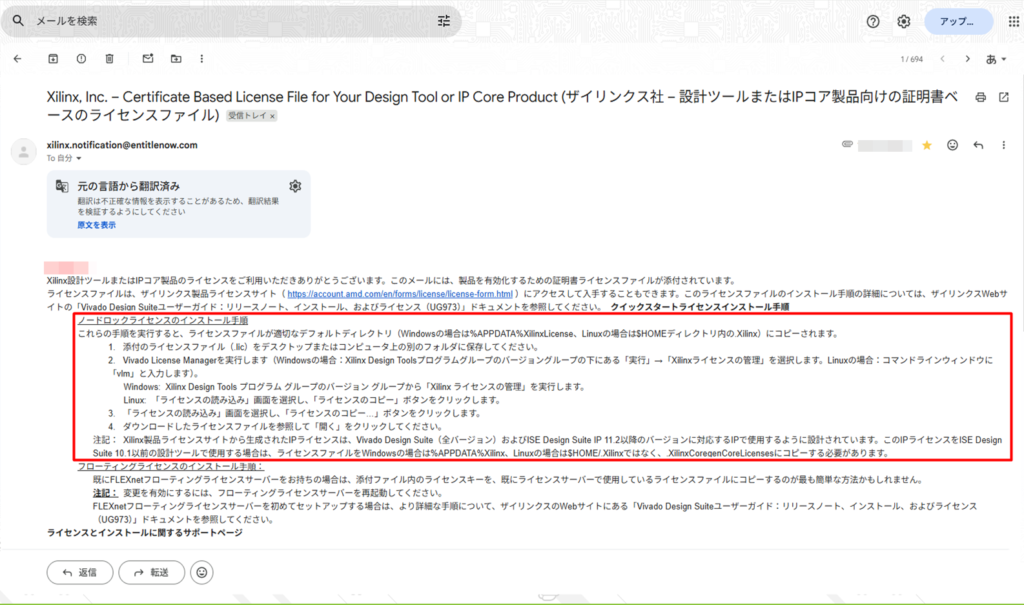Click the message counter 1 / 694
The height and width of the screenshot is (605, 1024).
pyautogui.click(x=912, y=59)
